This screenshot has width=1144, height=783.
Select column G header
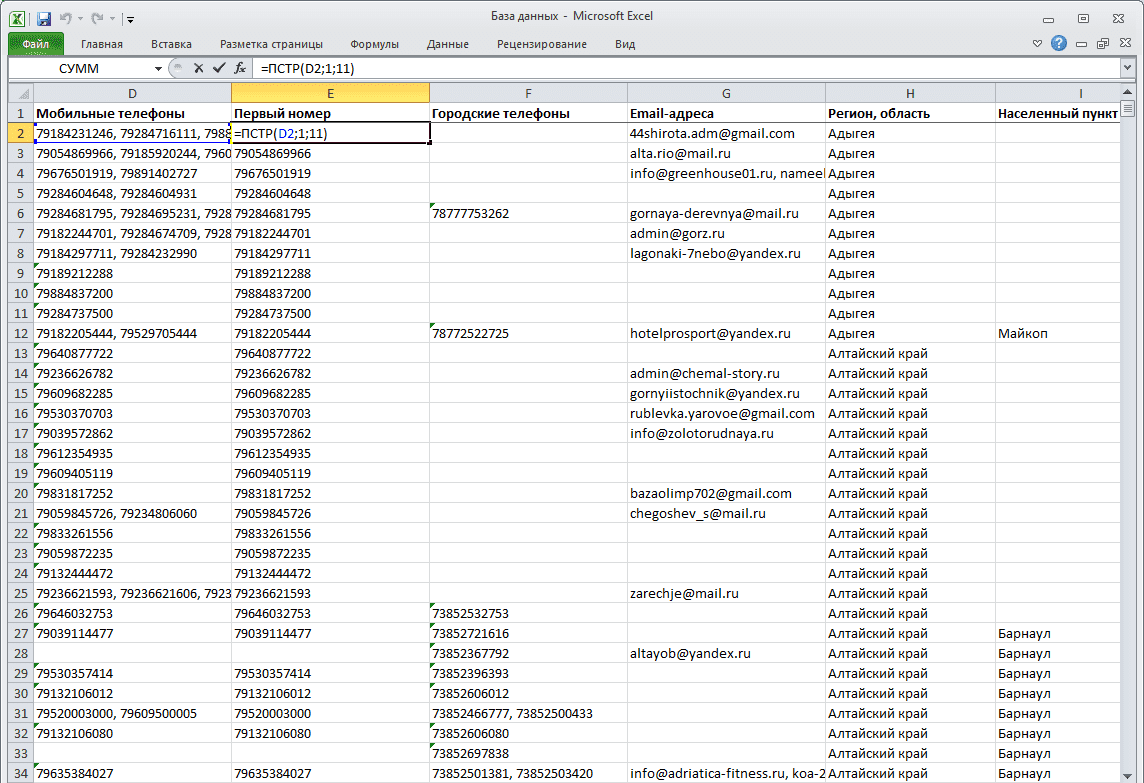[x=726, y=93]
